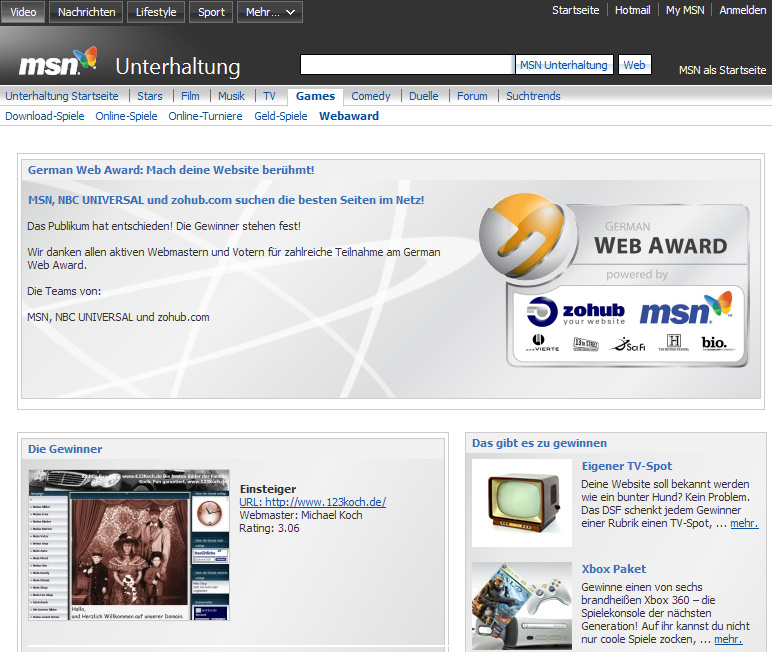The height and width of the screenshot is (652, 772).
Task: Open Hotmail link
Action: 632,10
